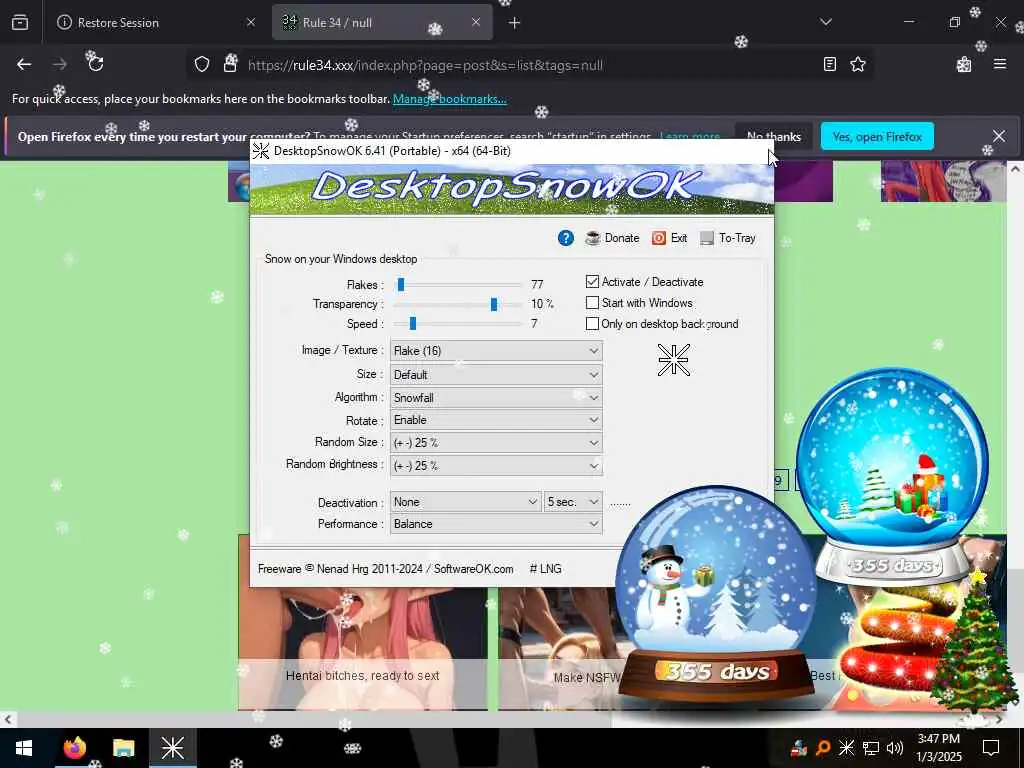The image size is (1024, 768).
Task: Open the DesktopSnowOK help question-mark icon
Action: coord(566,238)
